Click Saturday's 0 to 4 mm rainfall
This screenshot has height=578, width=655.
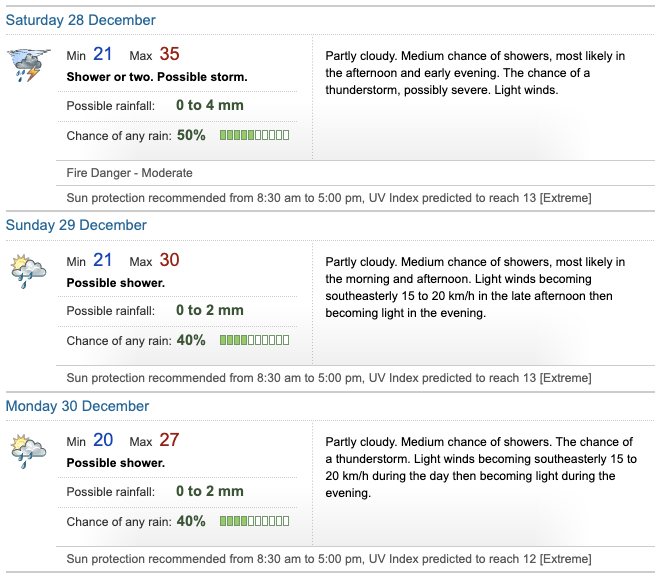point(209,105)
